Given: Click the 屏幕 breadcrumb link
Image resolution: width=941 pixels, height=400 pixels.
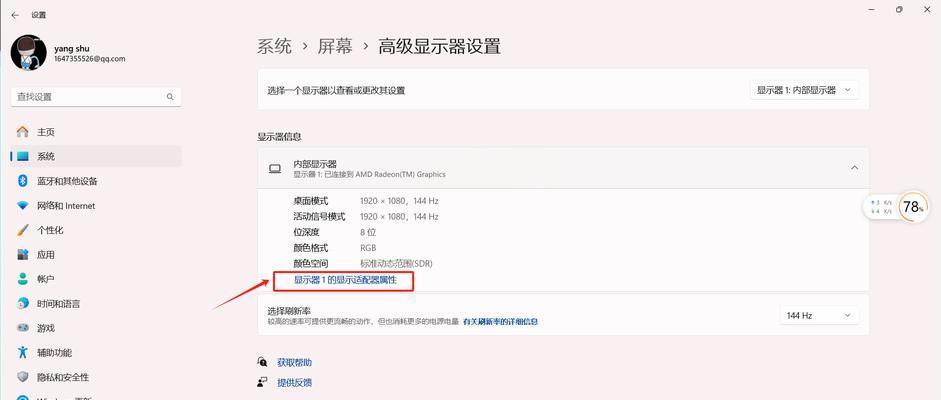Looking at the screenshot, I should tap(335, 46).
